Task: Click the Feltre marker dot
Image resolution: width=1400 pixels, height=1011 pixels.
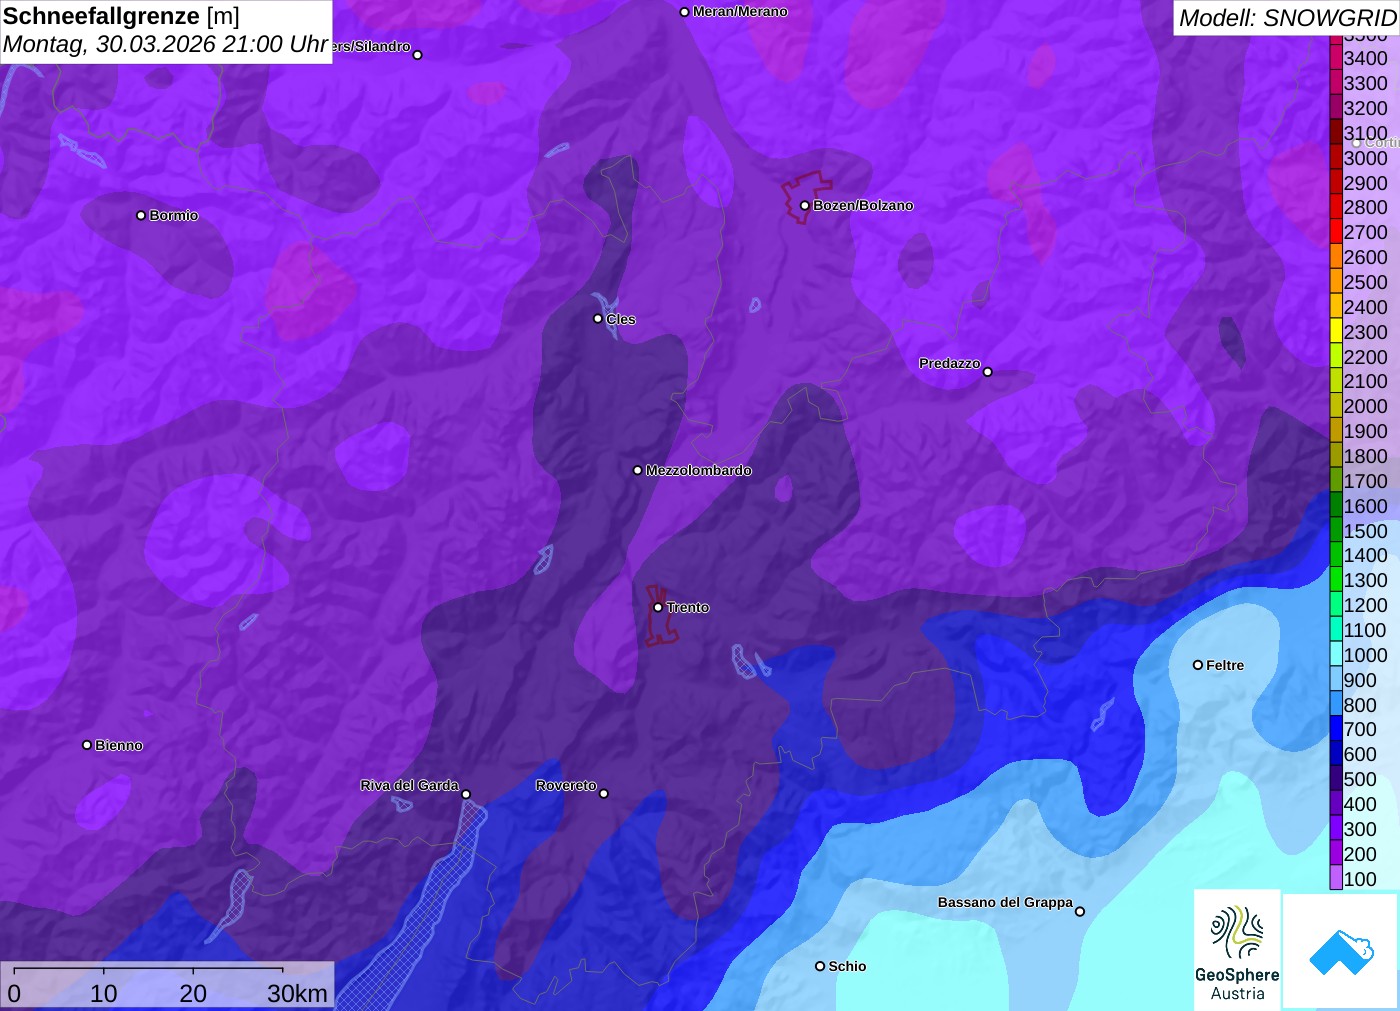Action: tap(1198, 665)
